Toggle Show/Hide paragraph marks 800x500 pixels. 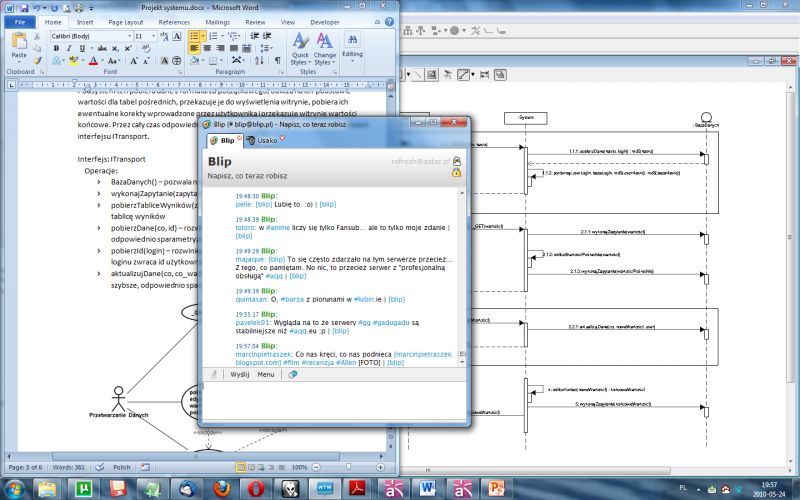(278, 61)
